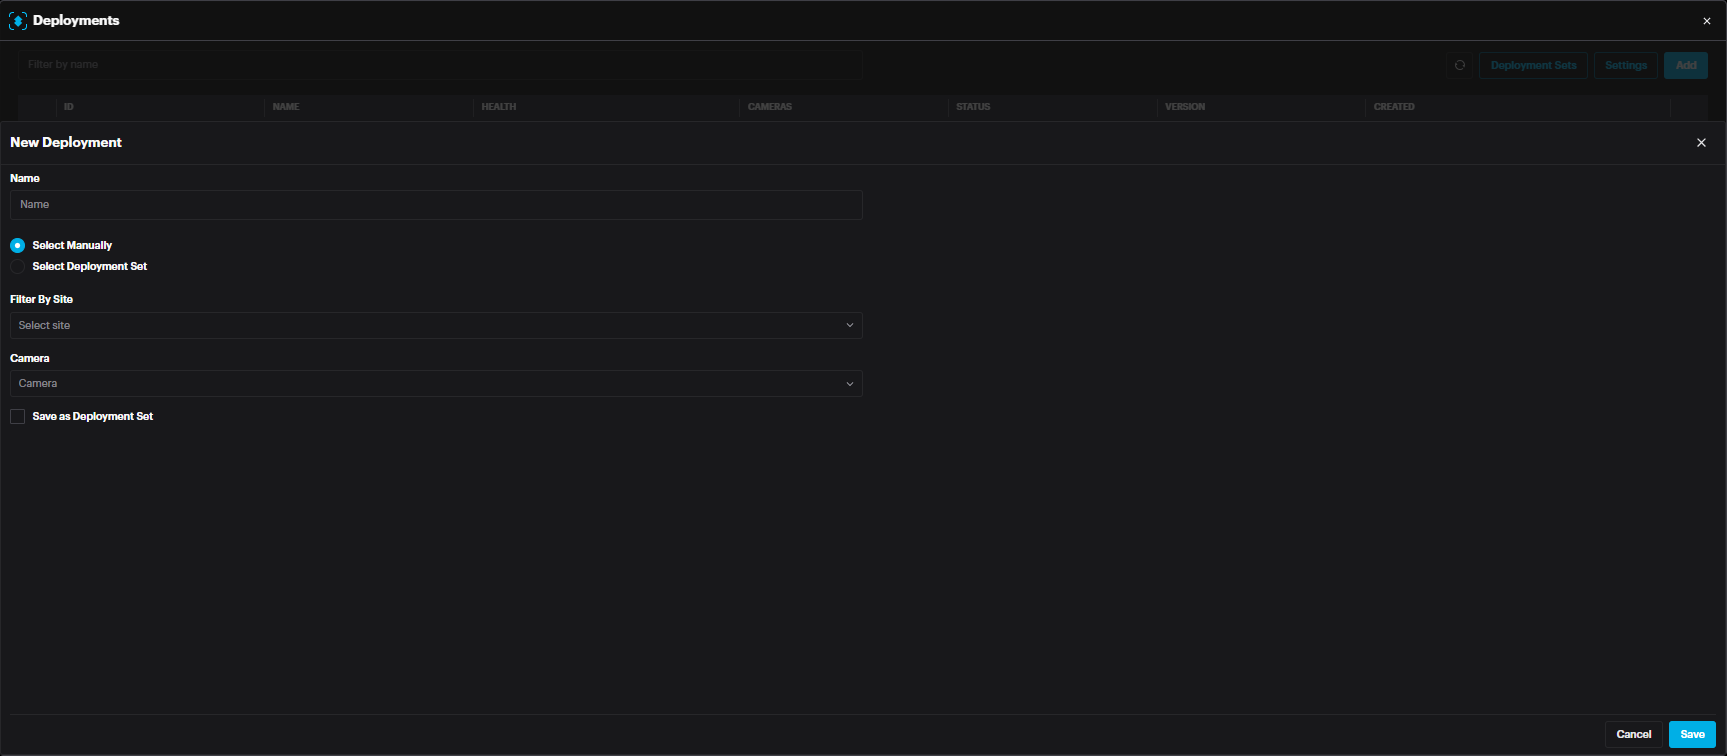
Task: Choose the Select Deployment Set option
Action: click(18, 267)
